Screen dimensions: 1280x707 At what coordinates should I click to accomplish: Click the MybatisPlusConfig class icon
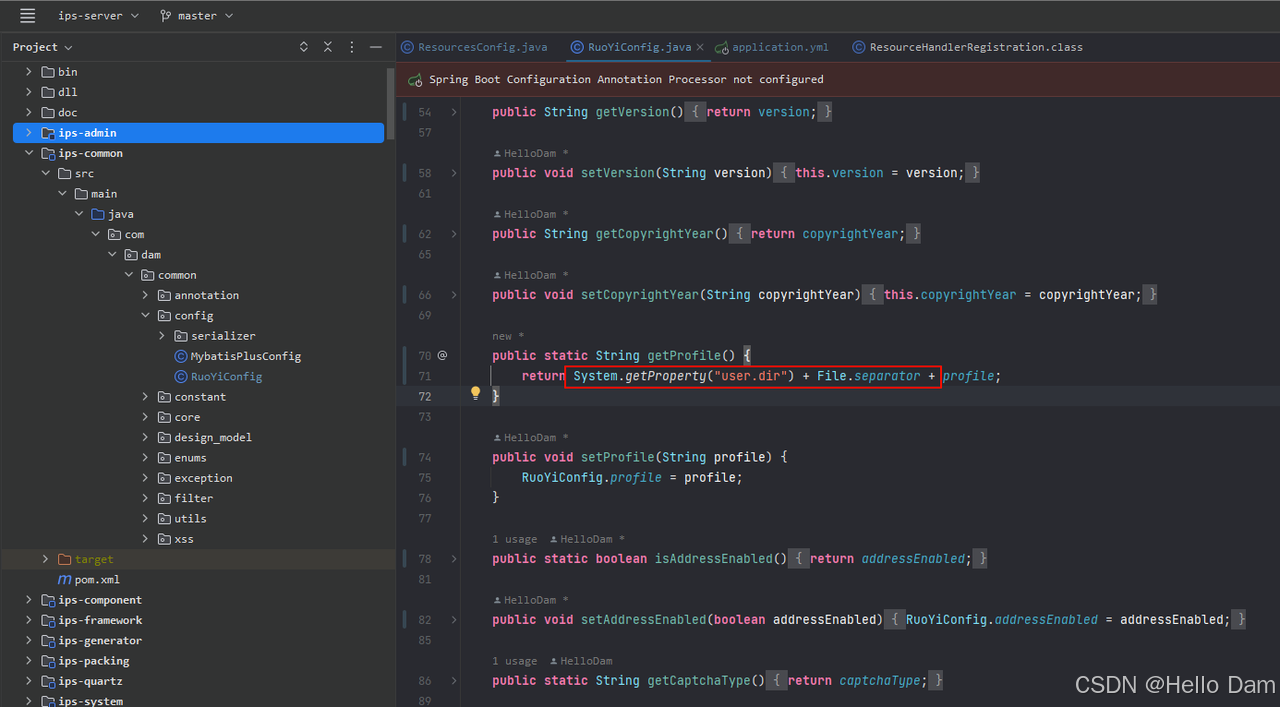pyautogui.click(x=181, y=356)
